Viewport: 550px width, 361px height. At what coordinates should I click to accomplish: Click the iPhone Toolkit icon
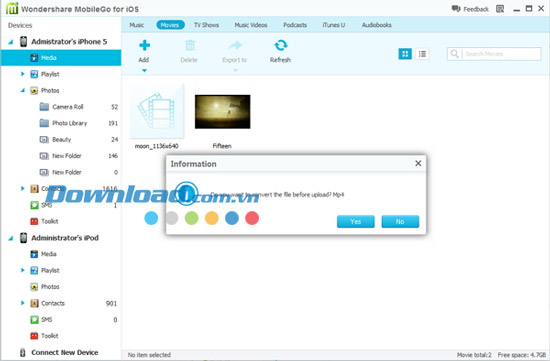[34, 221]
